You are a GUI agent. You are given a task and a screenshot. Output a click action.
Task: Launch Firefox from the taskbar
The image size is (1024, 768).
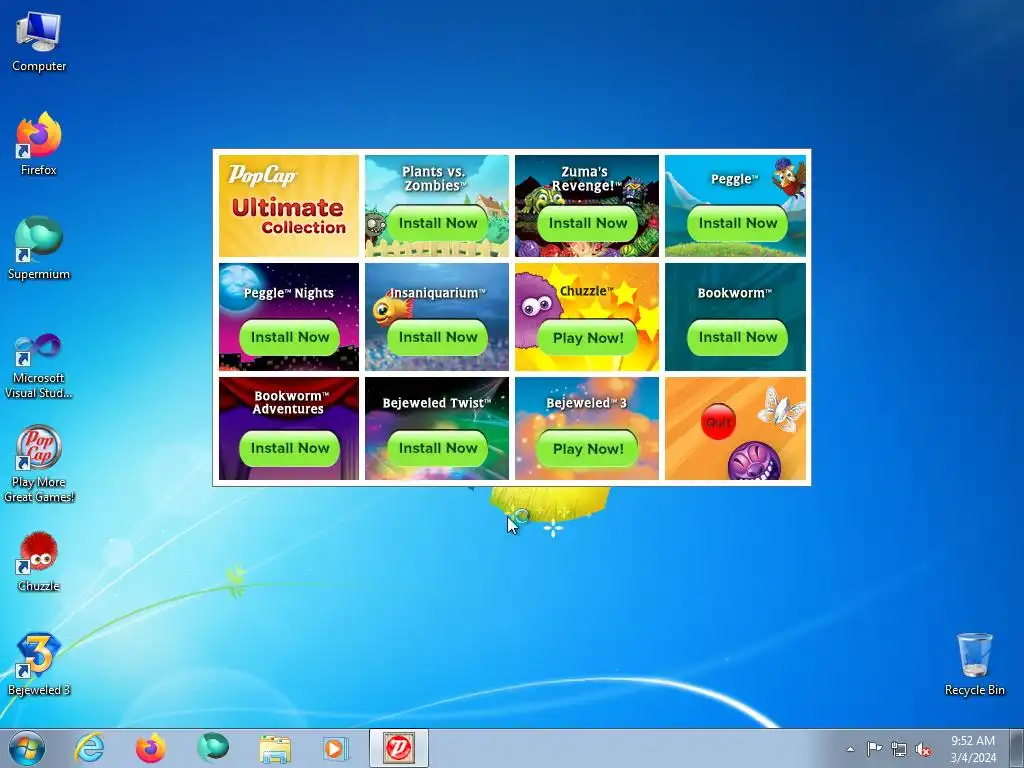pos(150,748)
